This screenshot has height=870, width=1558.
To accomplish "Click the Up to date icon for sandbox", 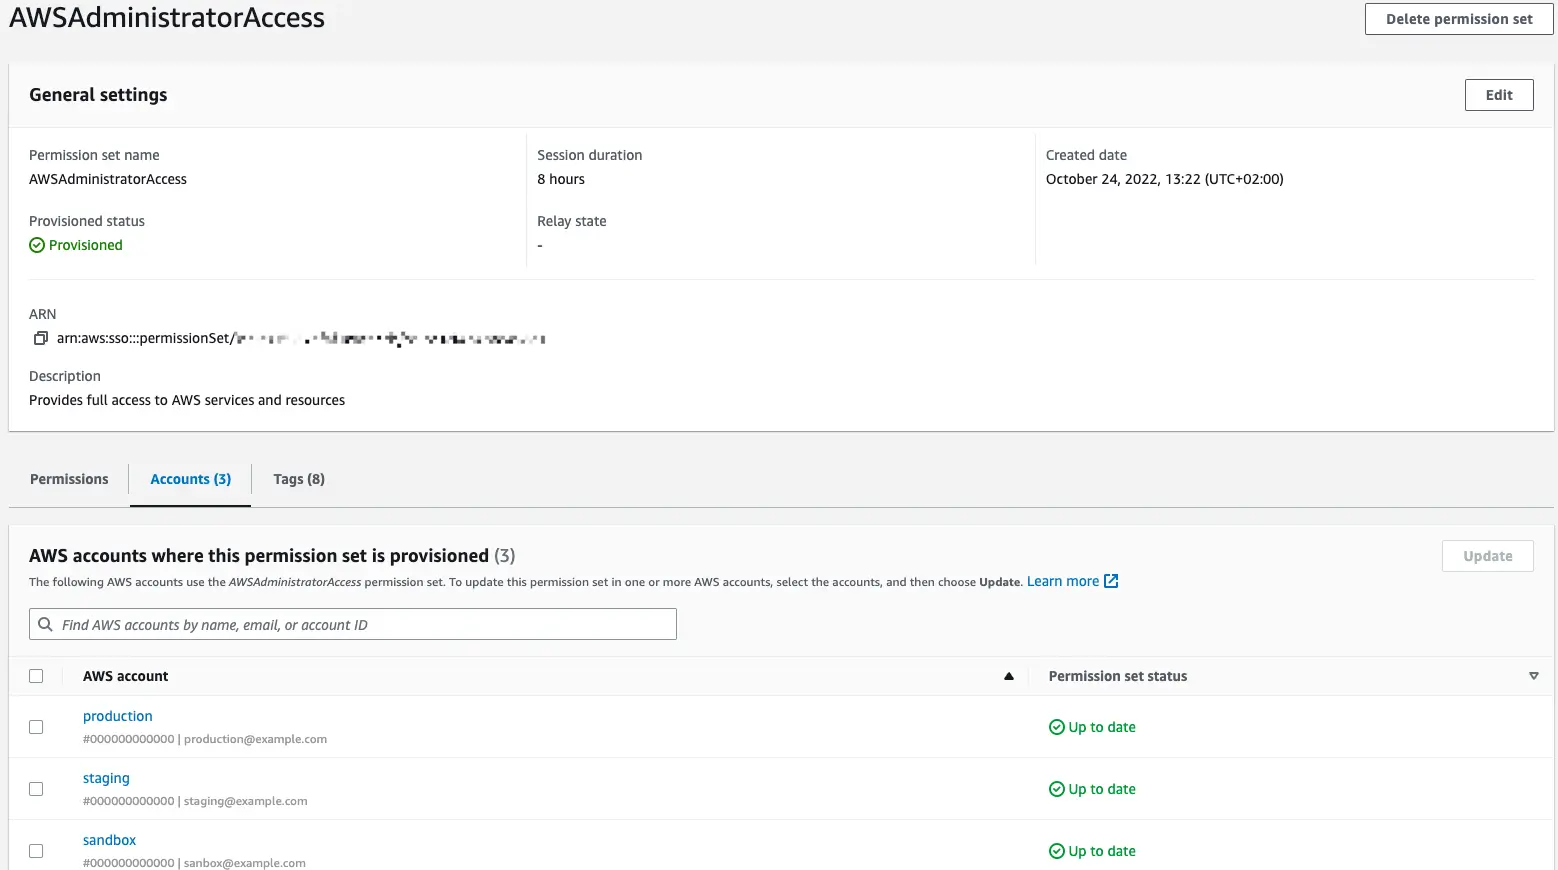I will coord(1056,851).
